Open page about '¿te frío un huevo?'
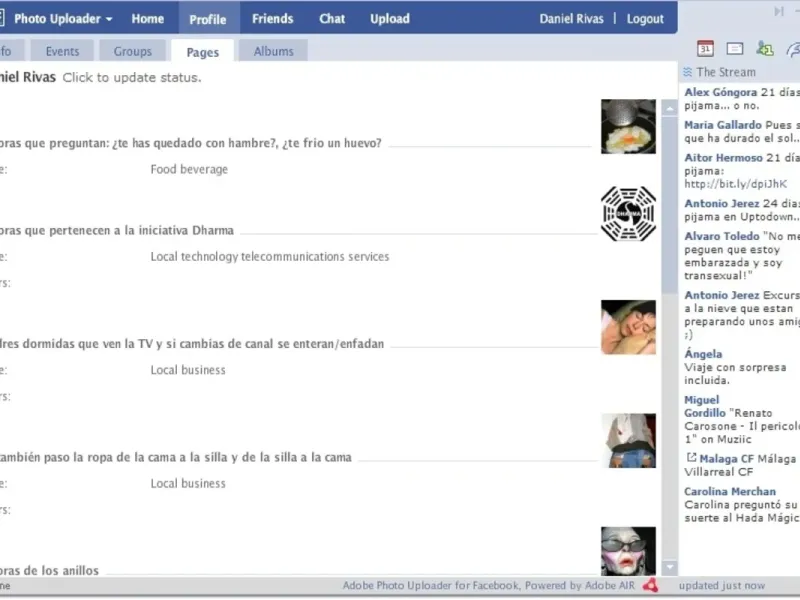 [190, 143]
